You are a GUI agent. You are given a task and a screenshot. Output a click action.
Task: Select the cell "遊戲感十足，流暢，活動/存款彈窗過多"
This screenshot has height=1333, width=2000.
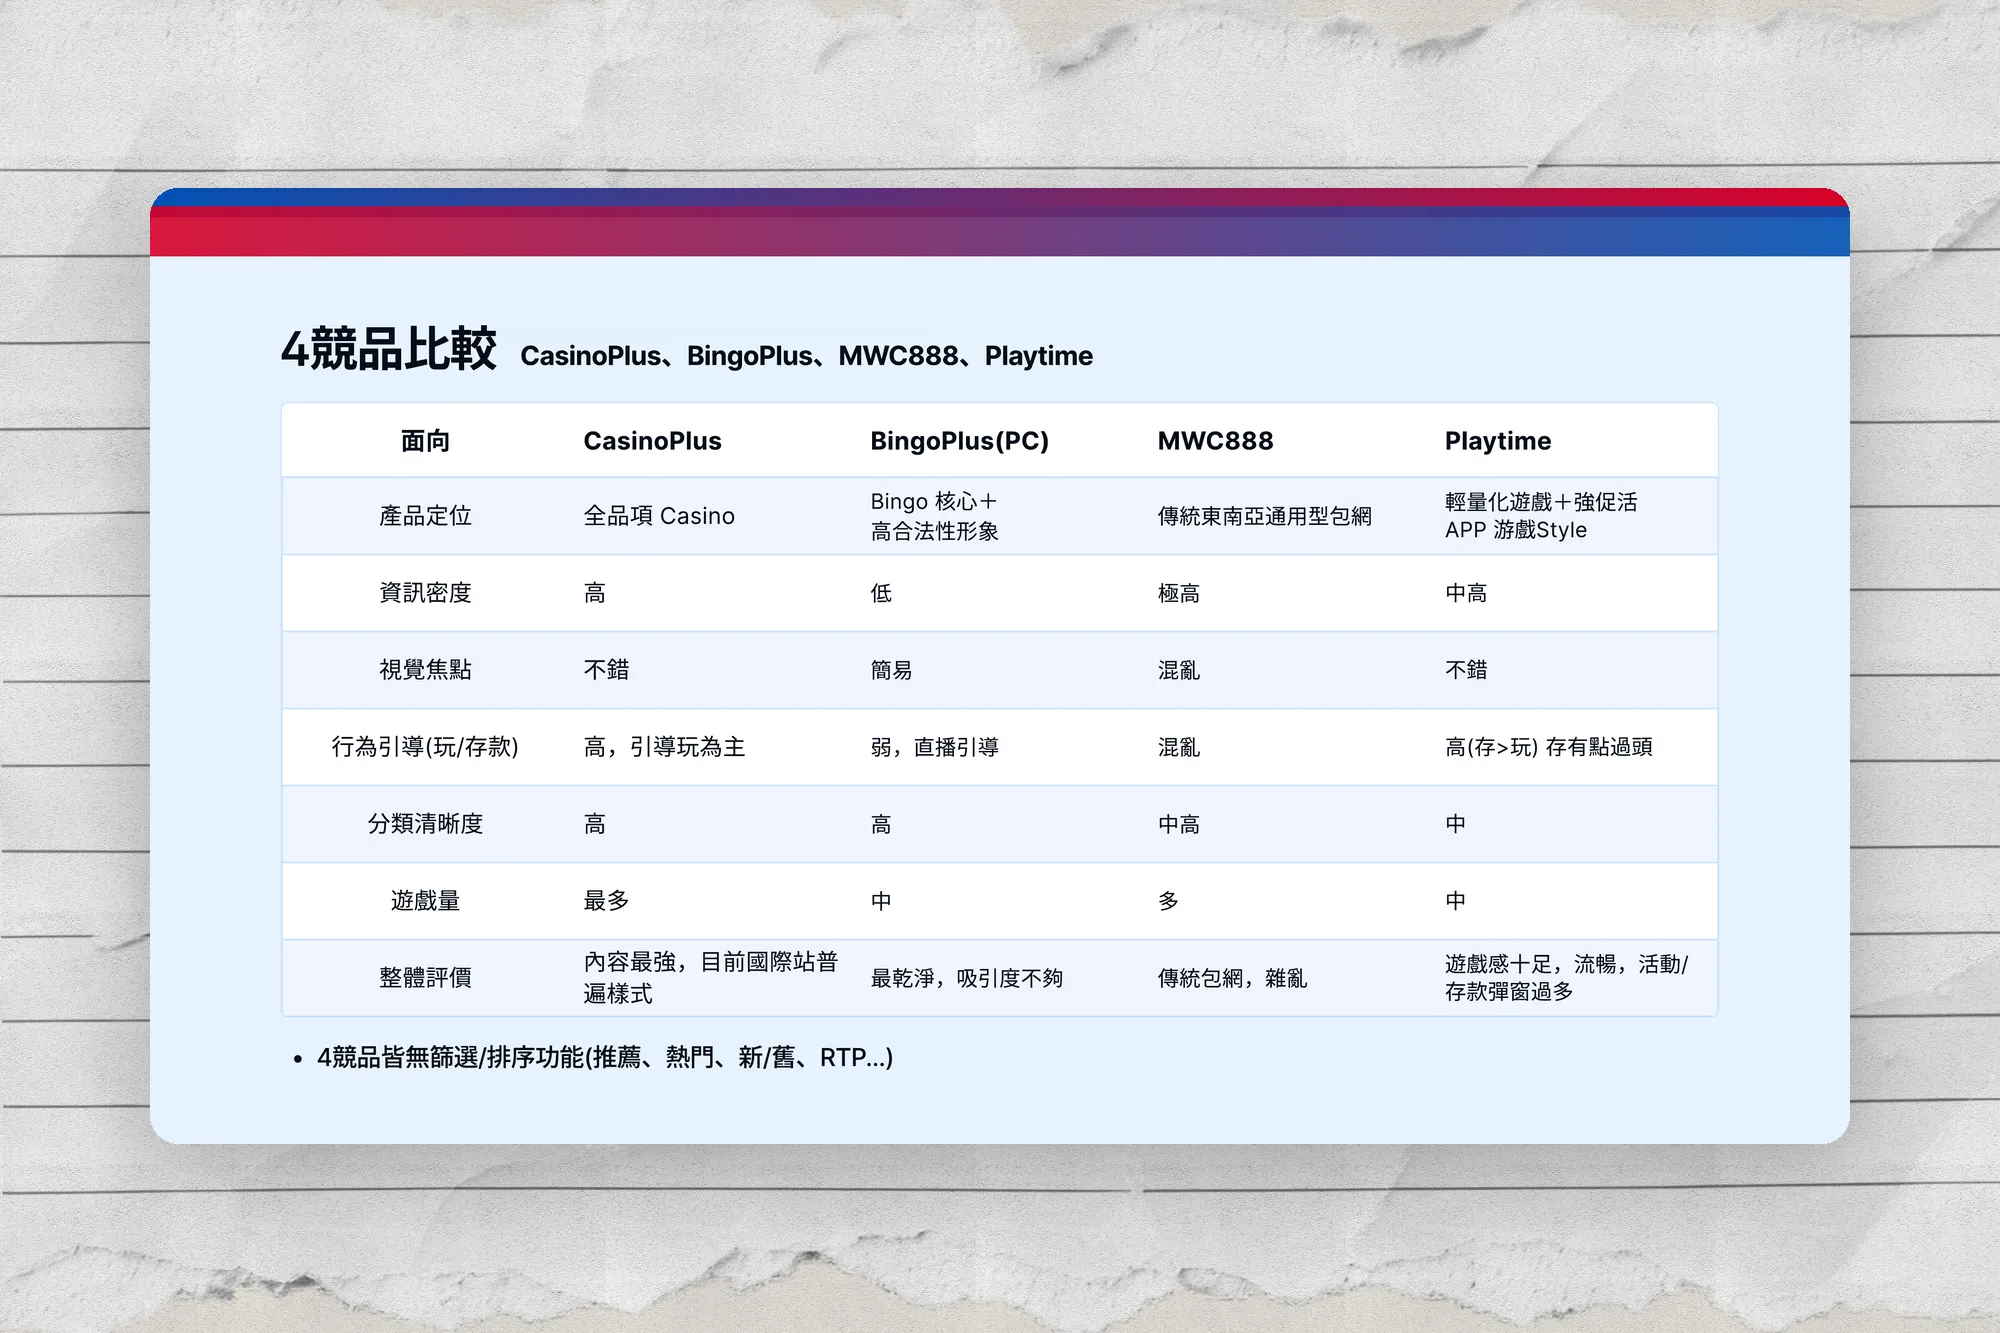coord(1566,978)
